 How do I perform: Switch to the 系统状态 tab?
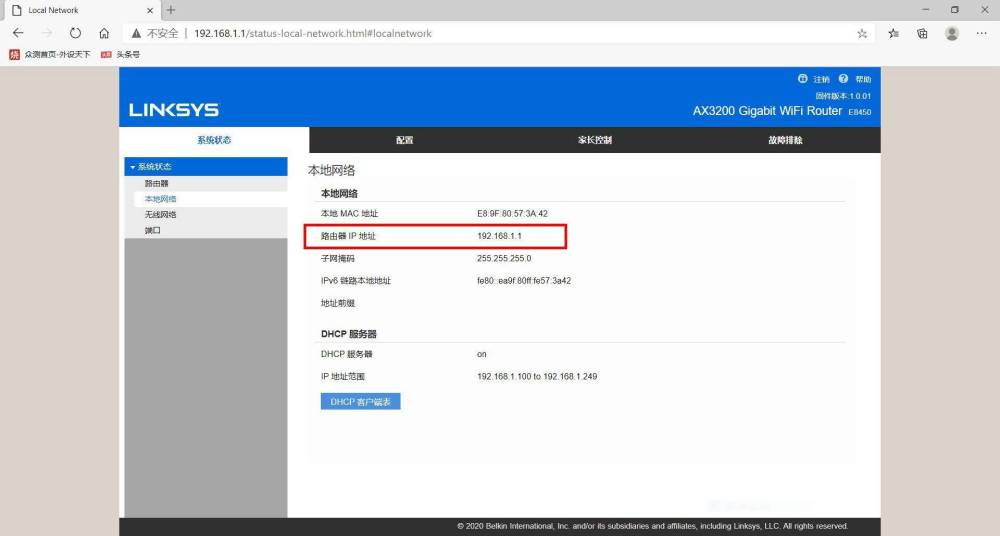pos(214,140)
